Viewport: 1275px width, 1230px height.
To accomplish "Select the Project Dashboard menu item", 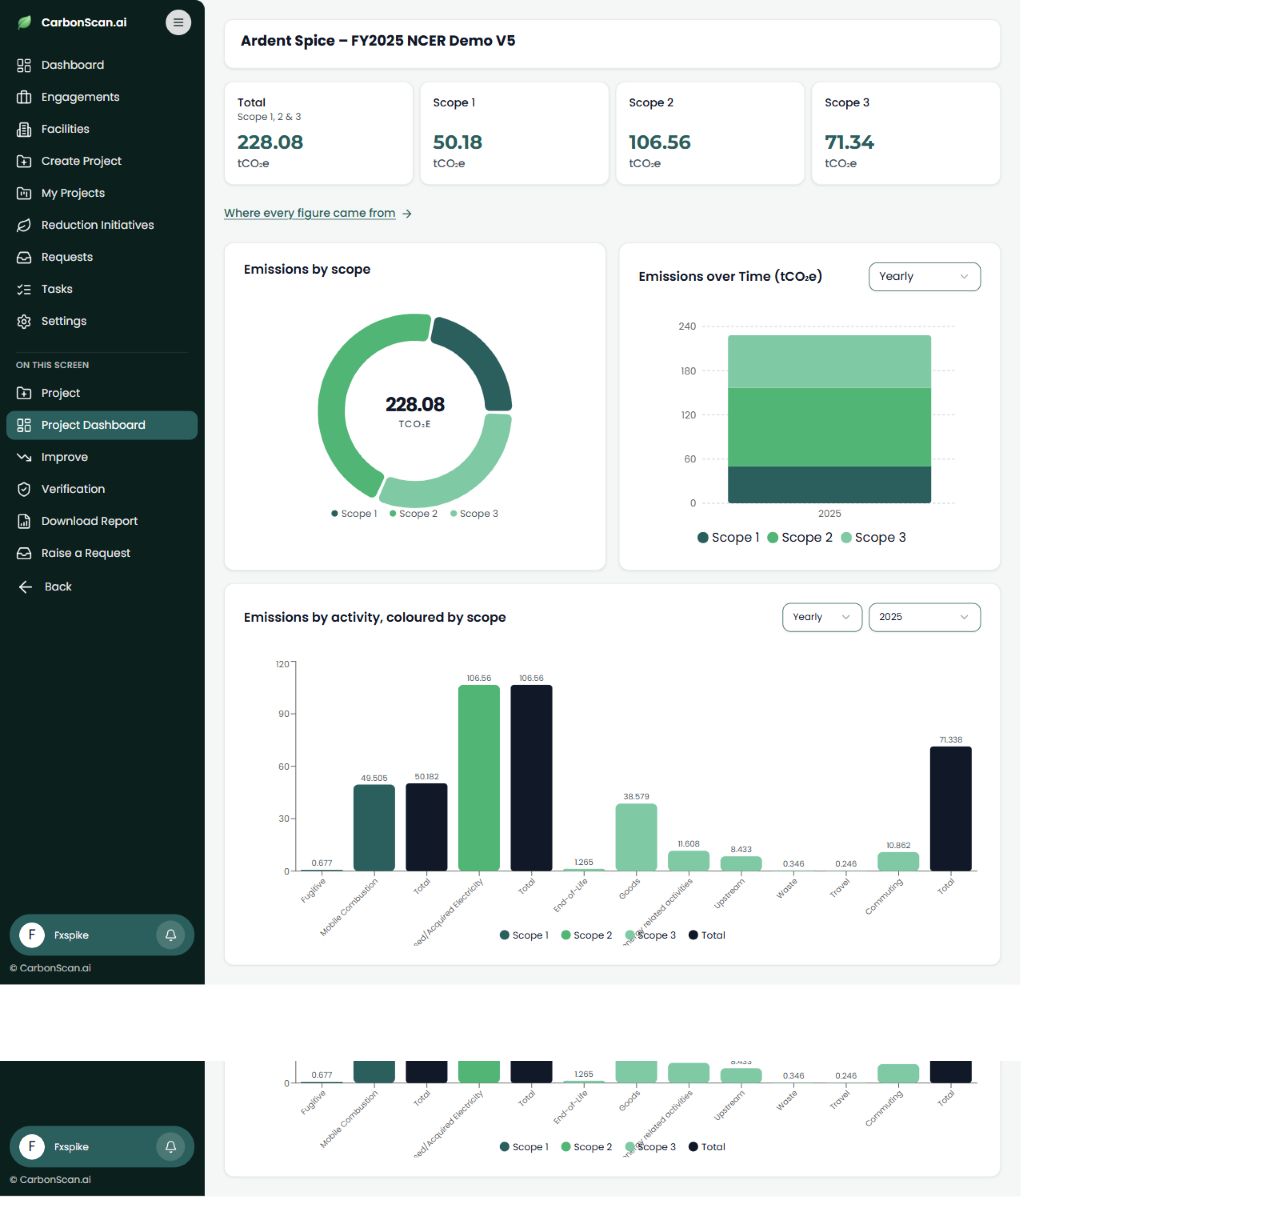I will [102, 425].
